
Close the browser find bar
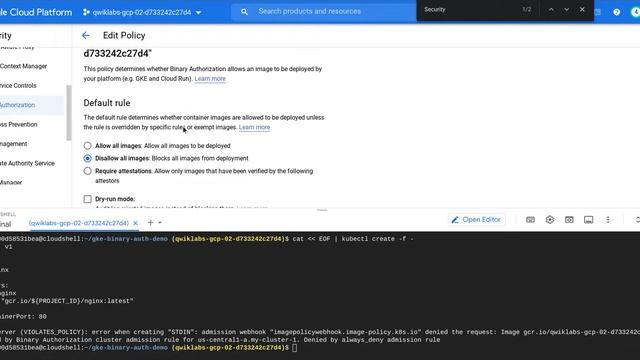coord(582,9)
